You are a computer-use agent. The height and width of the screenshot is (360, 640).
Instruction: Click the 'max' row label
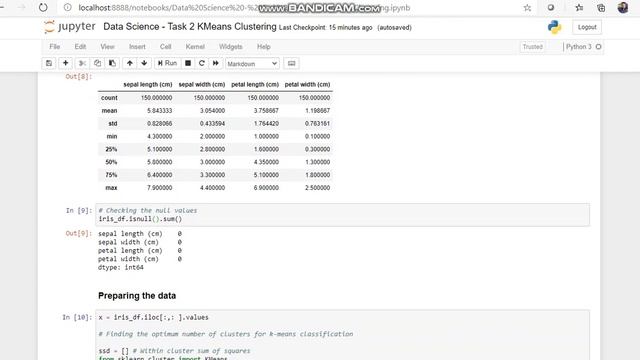[x=111, y=188]
